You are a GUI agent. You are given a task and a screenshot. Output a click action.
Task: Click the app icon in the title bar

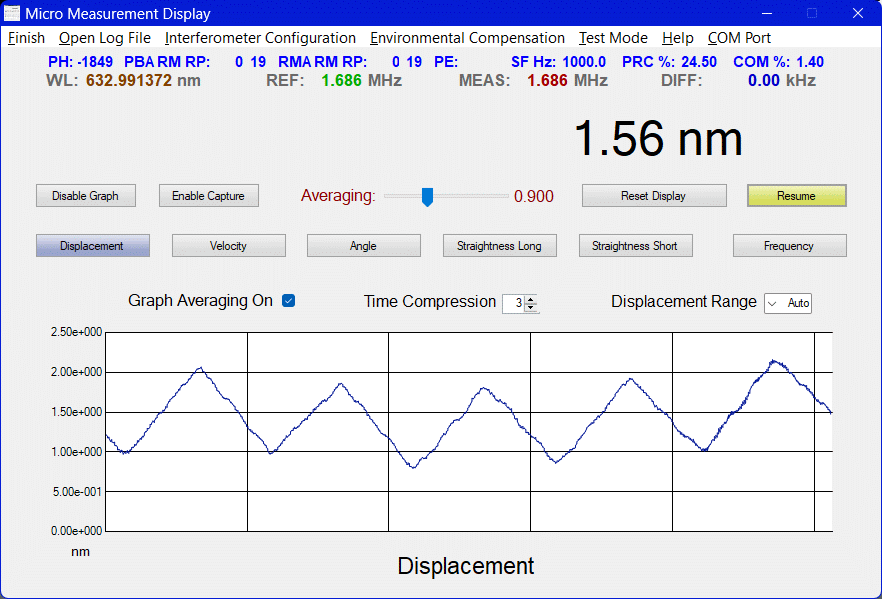12,13
